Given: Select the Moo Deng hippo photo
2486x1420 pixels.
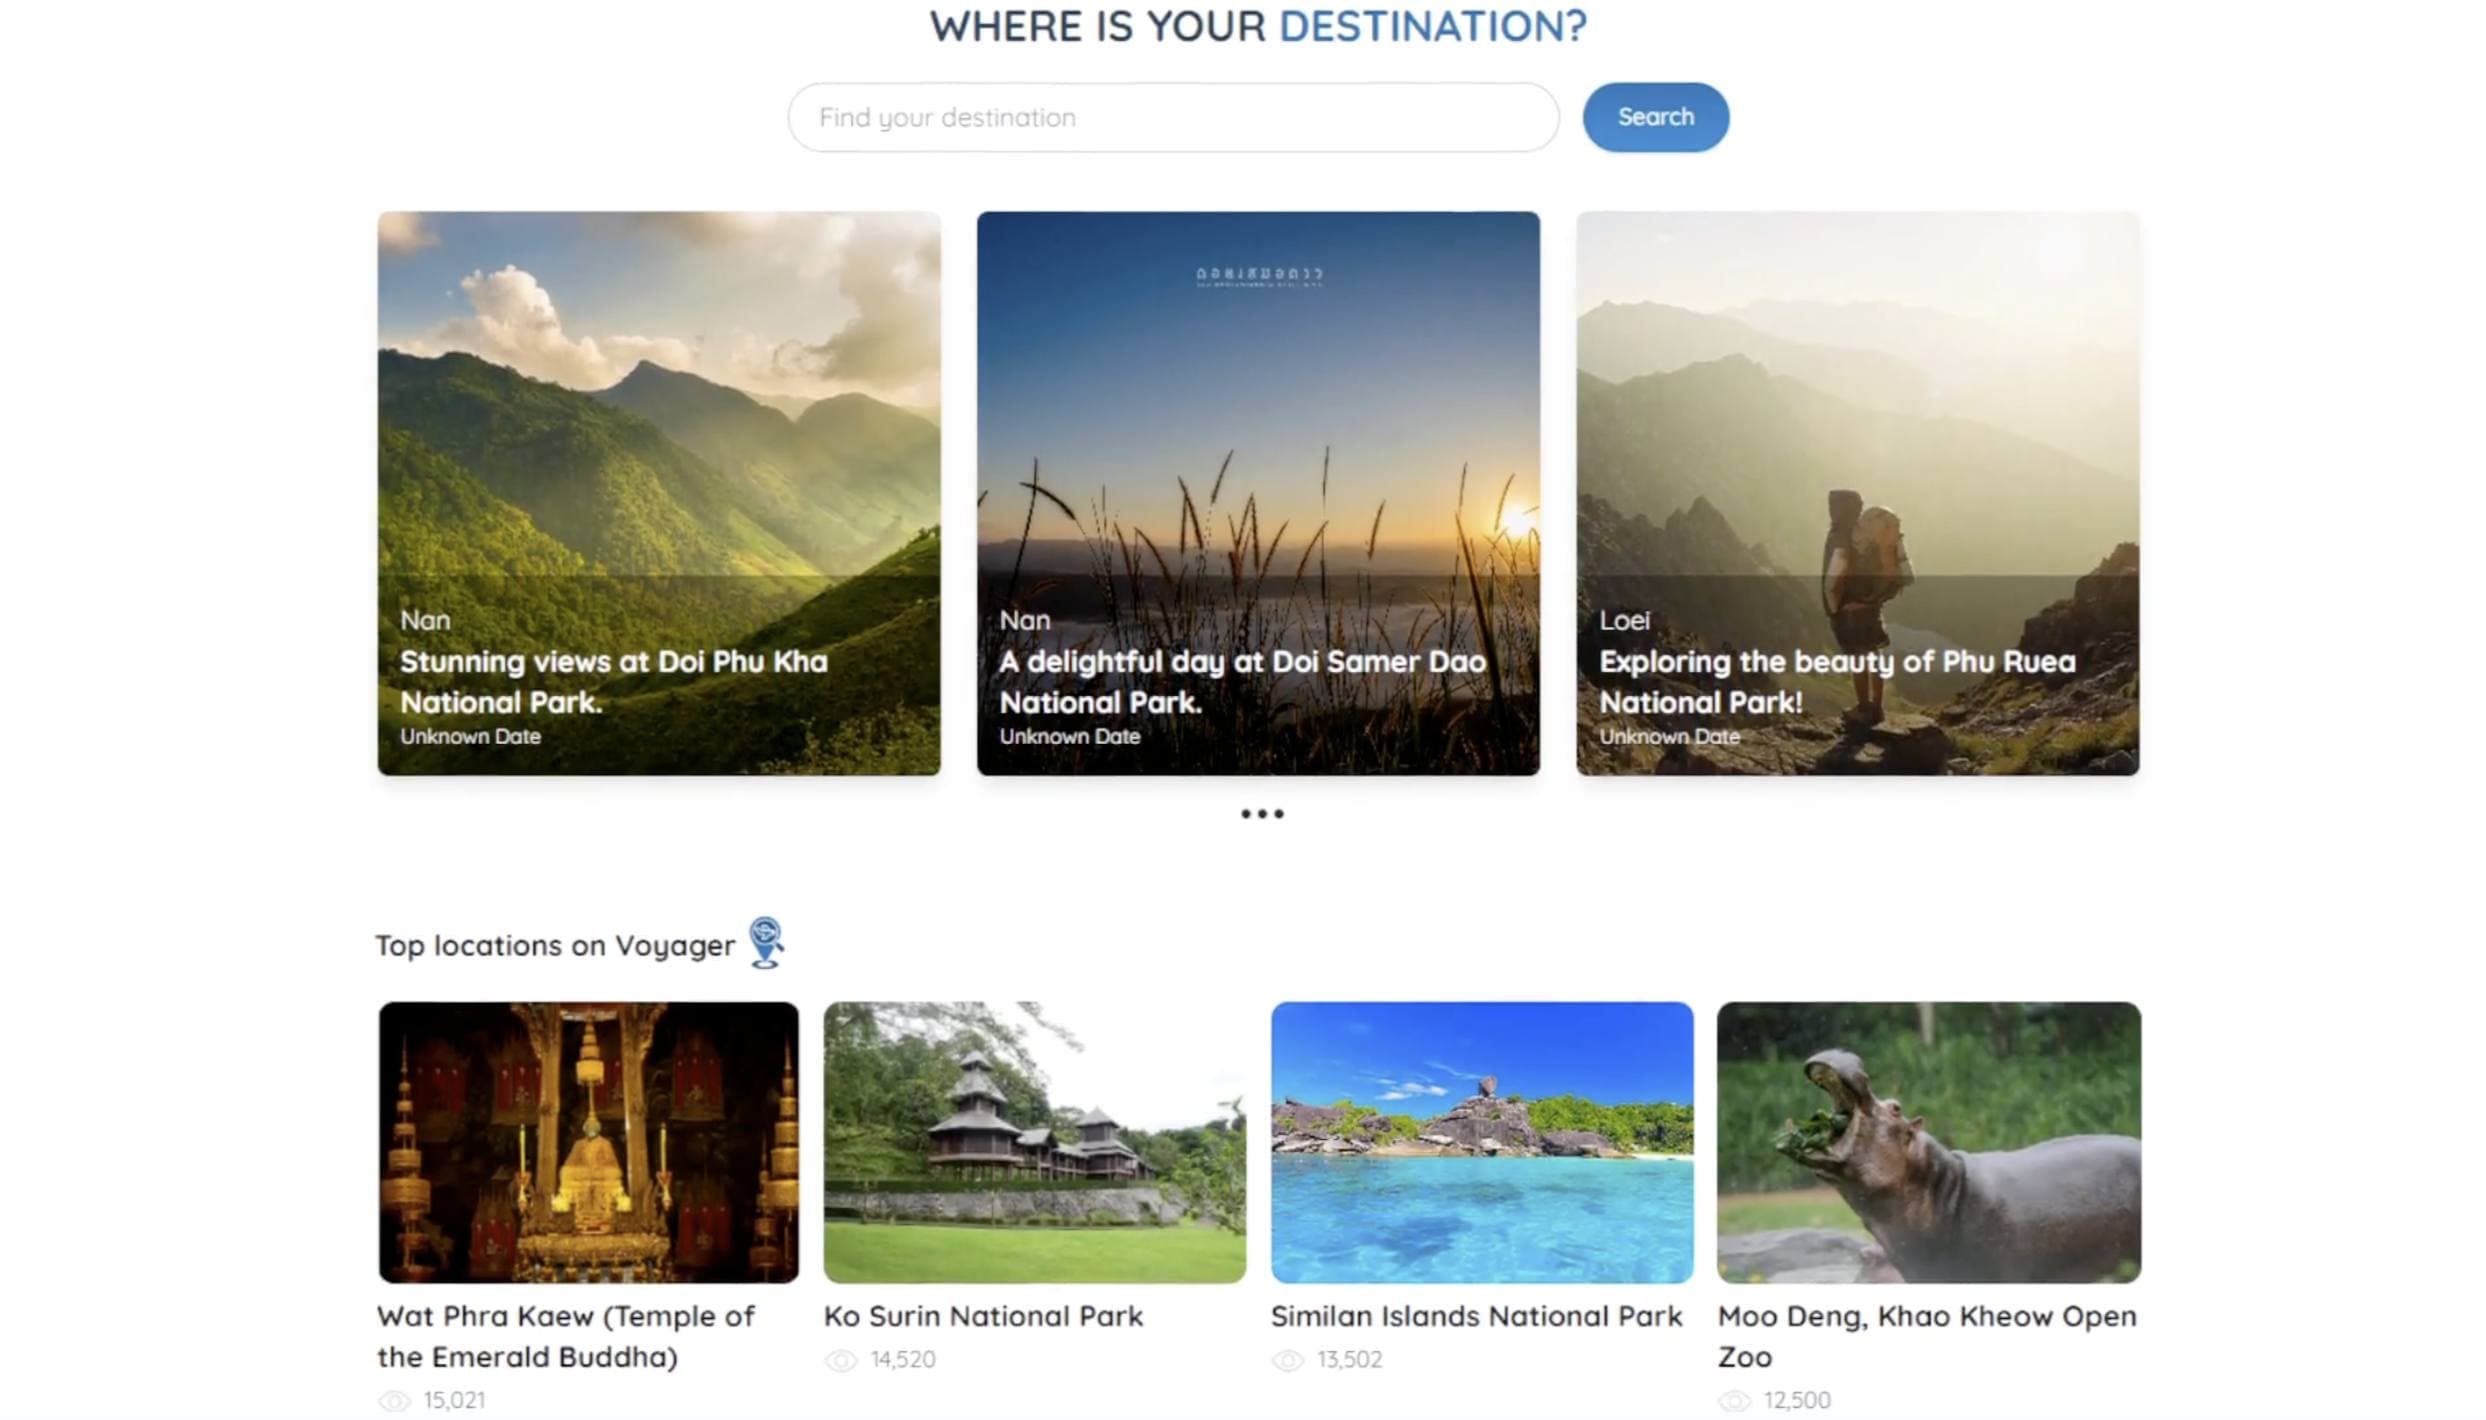Looking at the screenshot, I should pos(1928,1142).
